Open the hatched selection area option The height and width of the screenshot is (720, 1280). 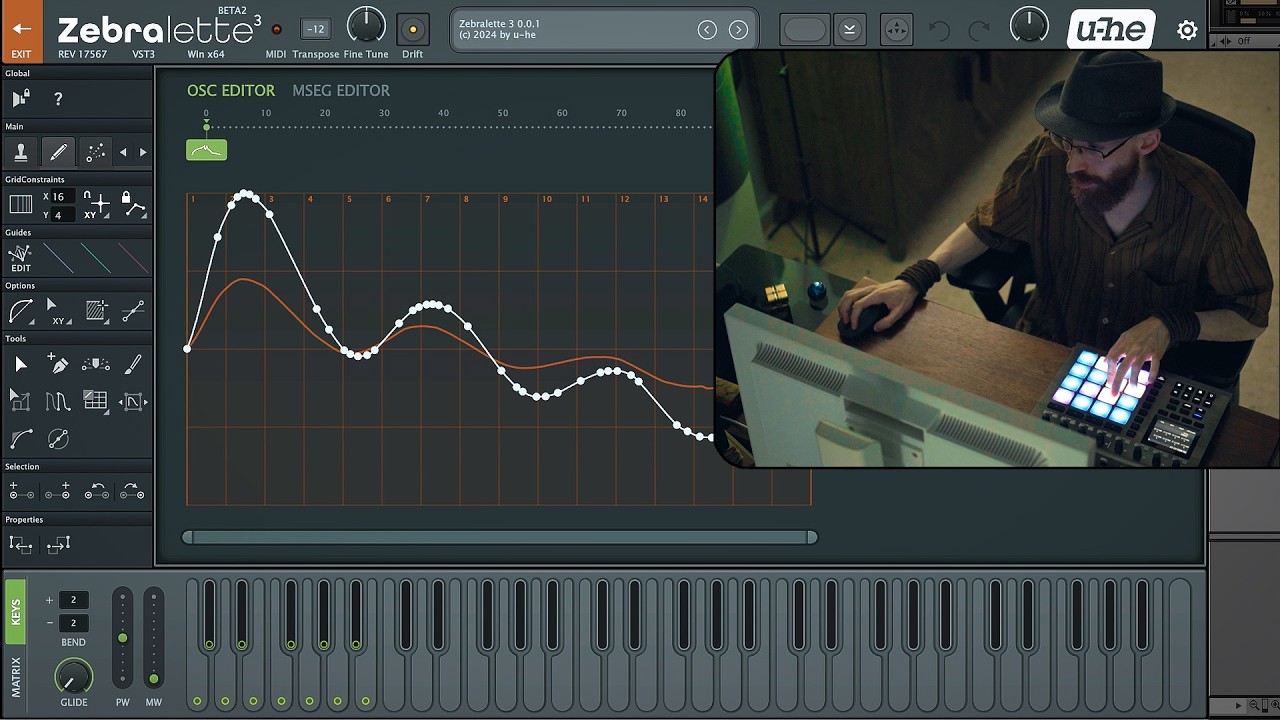coord(97,311)
